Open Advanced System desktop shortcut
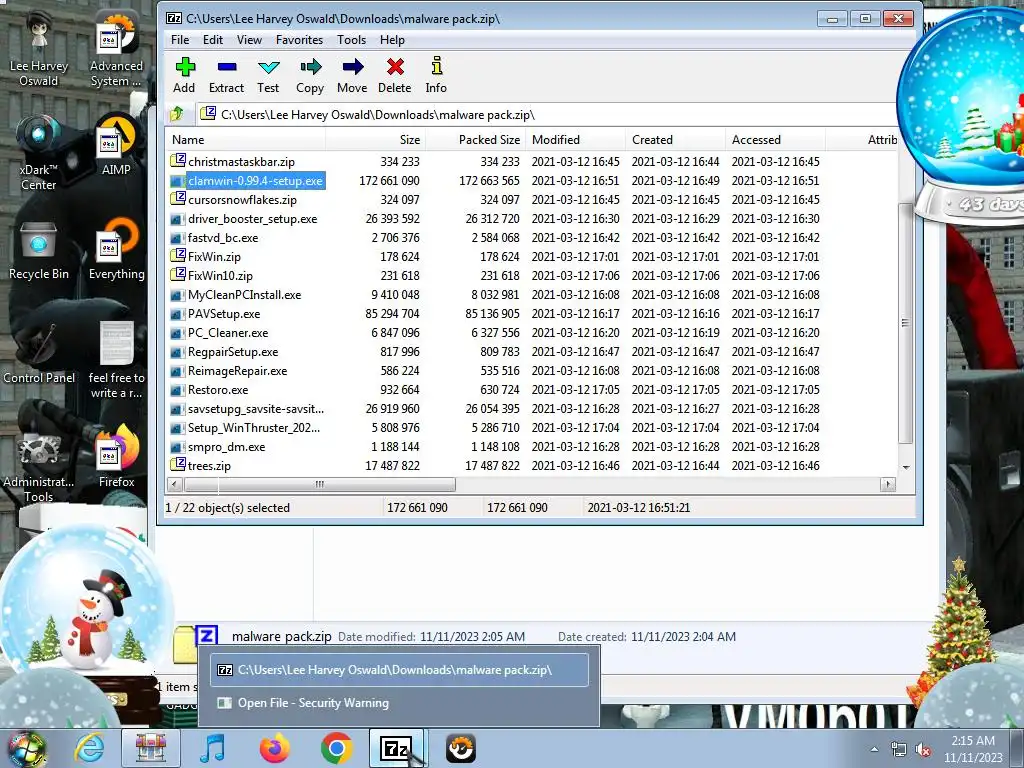 click(x=116, y=50)
